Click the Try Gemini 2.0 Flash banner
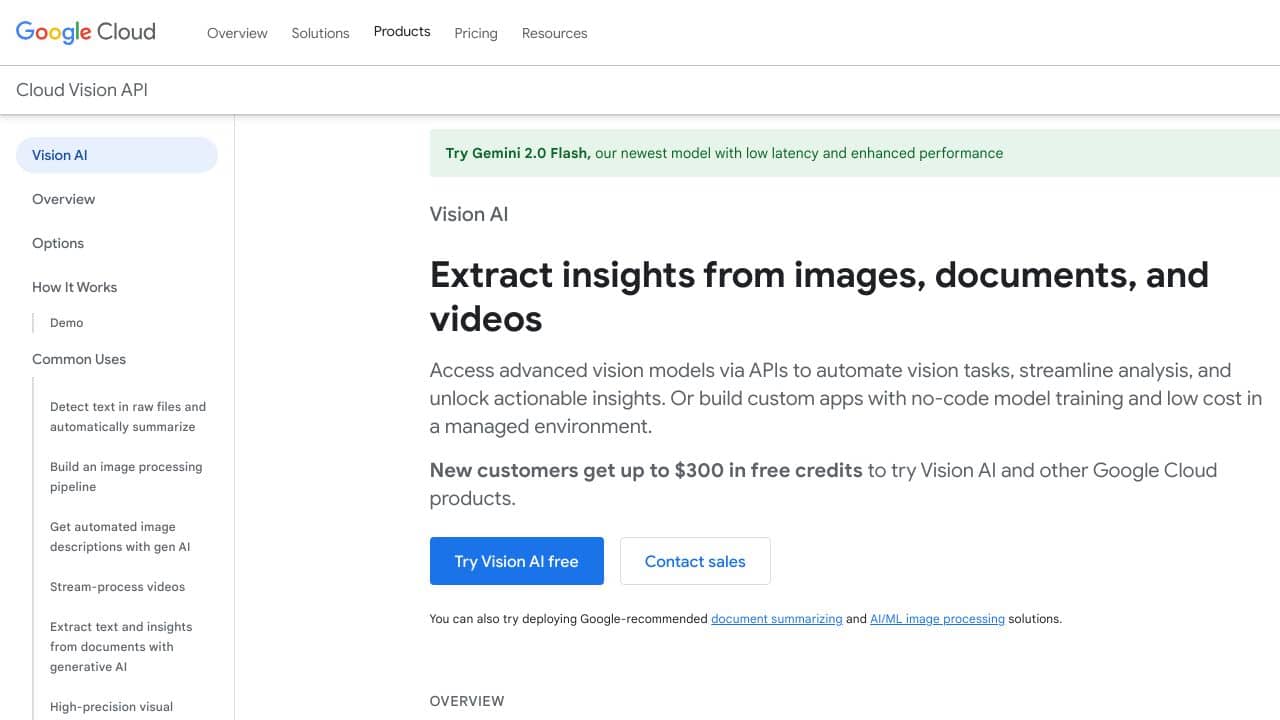This screenshot has height=720, width=1280. (x=855, y=153)
